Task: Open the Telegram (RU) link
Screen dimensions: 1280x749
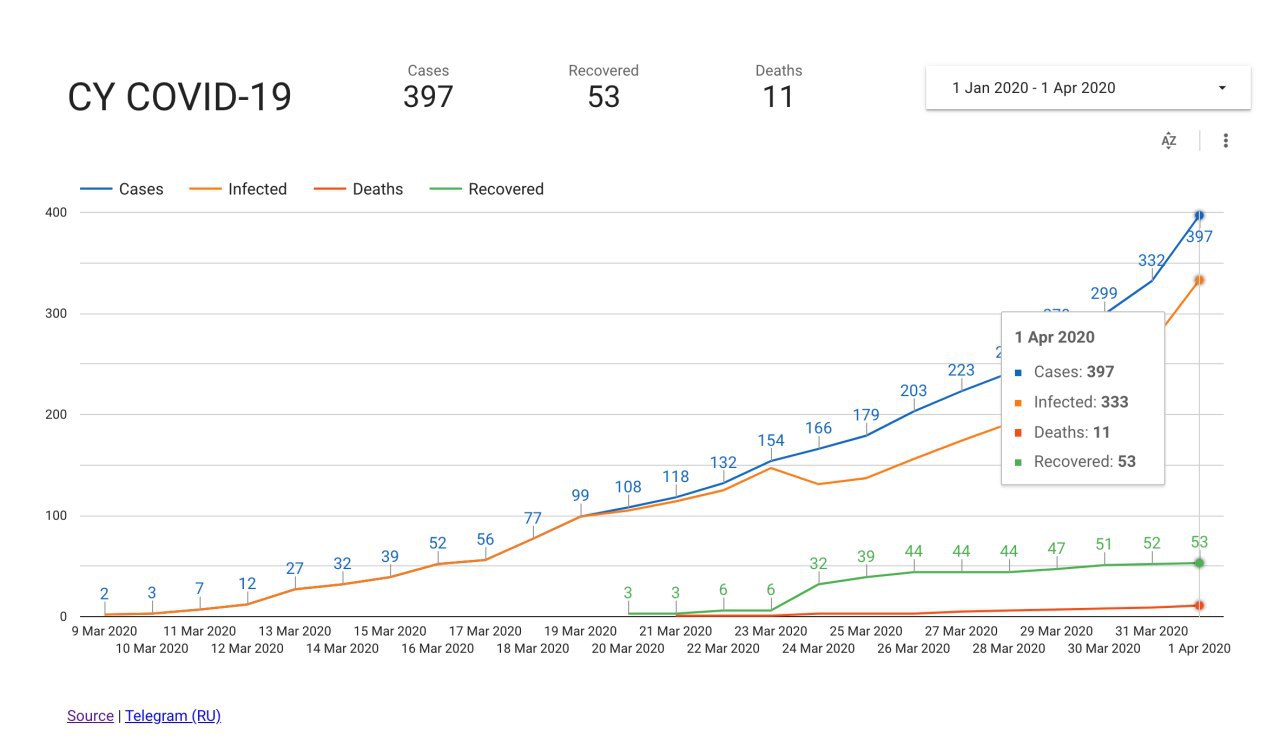Action: 173,716
